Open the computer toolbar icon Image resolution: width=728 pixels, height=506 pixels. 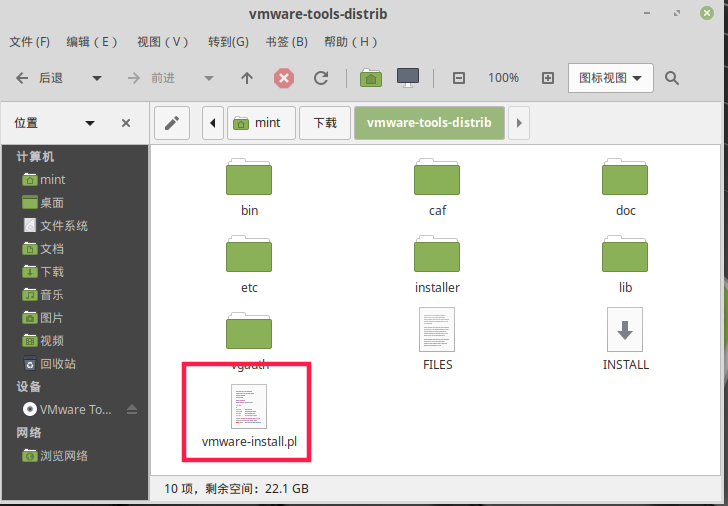pyautogui.click(x=408, y=78)
